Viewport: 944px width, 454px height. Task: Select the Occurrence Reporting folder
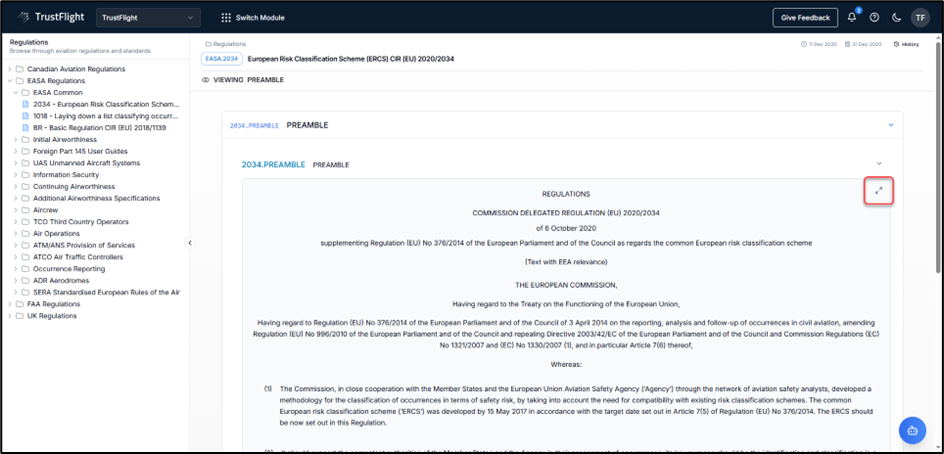click(x=69, y=269)
